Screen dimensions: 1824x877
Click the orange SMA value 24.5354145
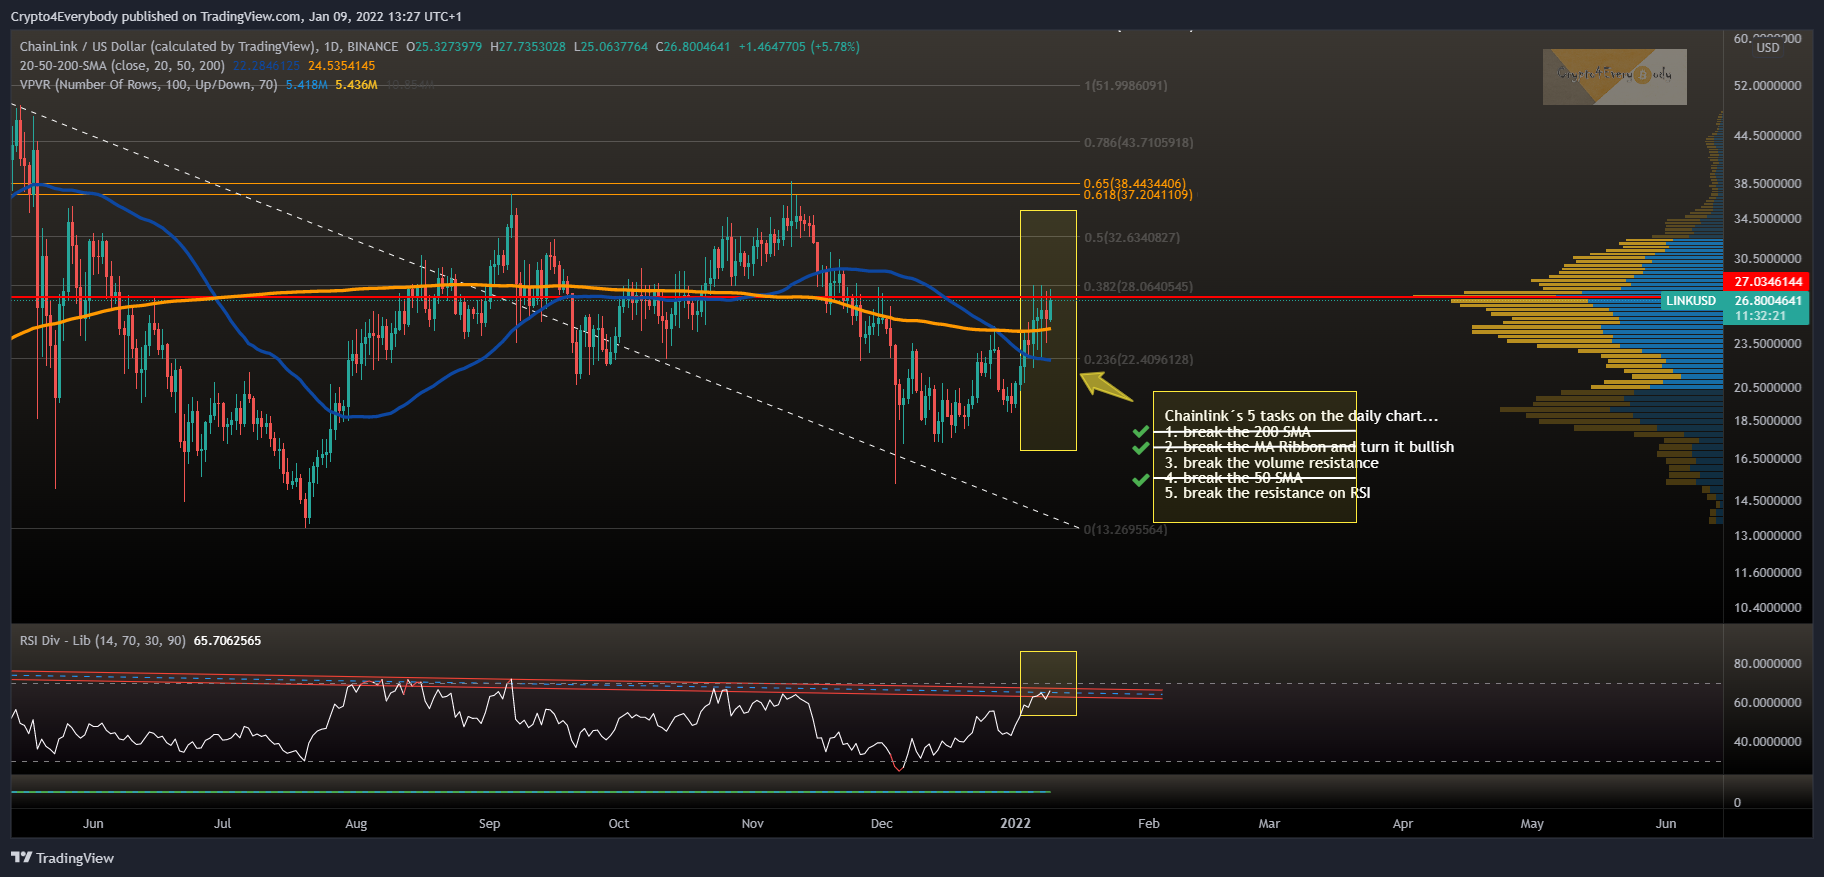(x=342, y=66)
